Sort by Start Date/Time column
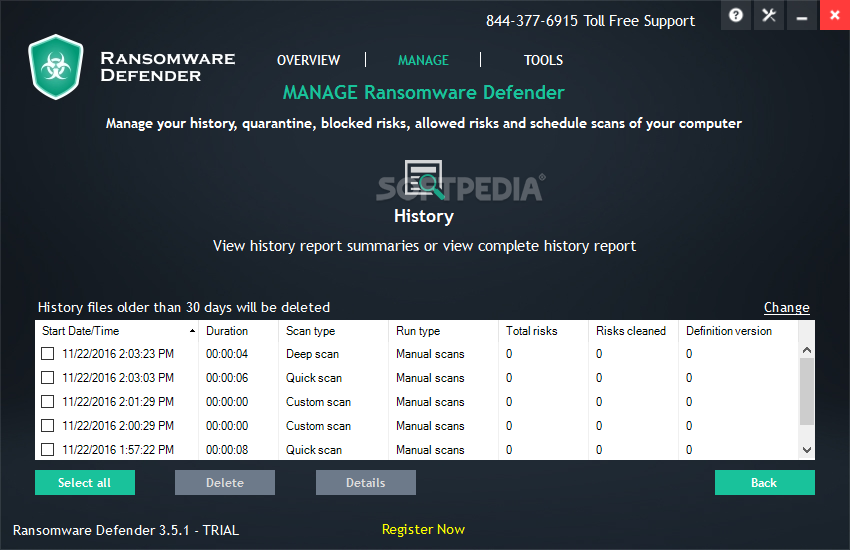Image resolution: width=850 pixels, height=550 pixels. click(117, 331)
